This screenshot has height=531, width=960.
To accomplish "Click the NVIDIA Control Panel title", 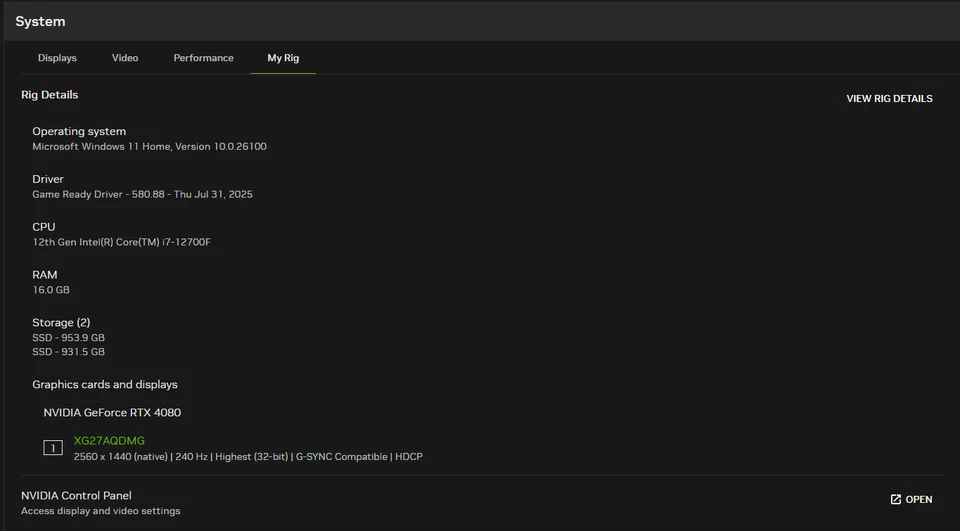I will click(76, 495).
